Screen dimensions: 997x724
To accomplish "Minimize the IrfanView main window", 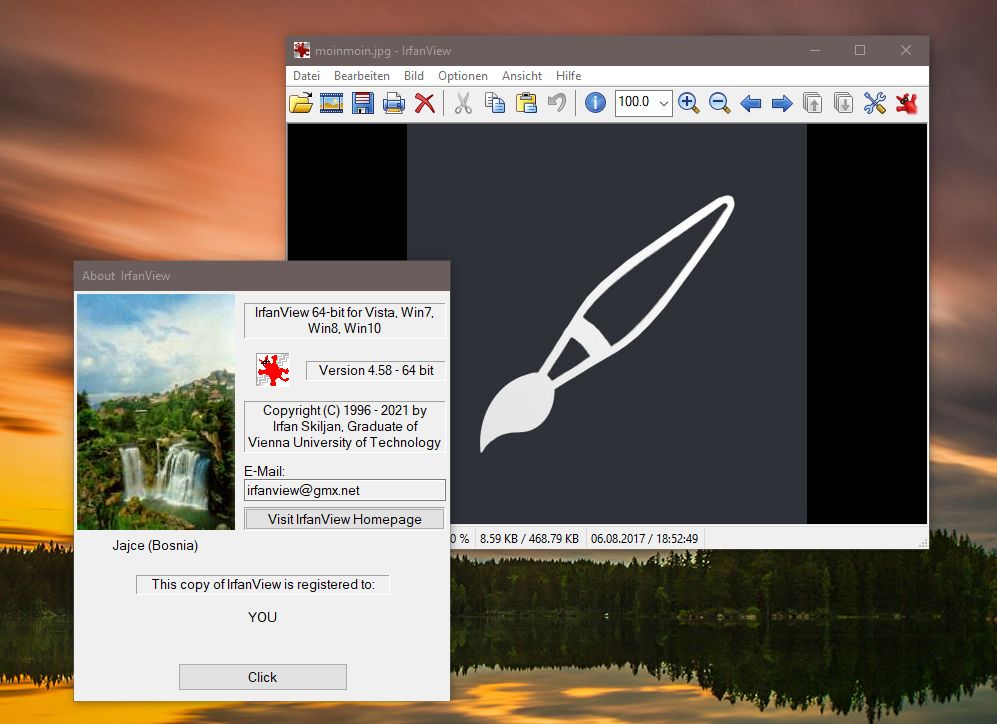I will 815,50.
